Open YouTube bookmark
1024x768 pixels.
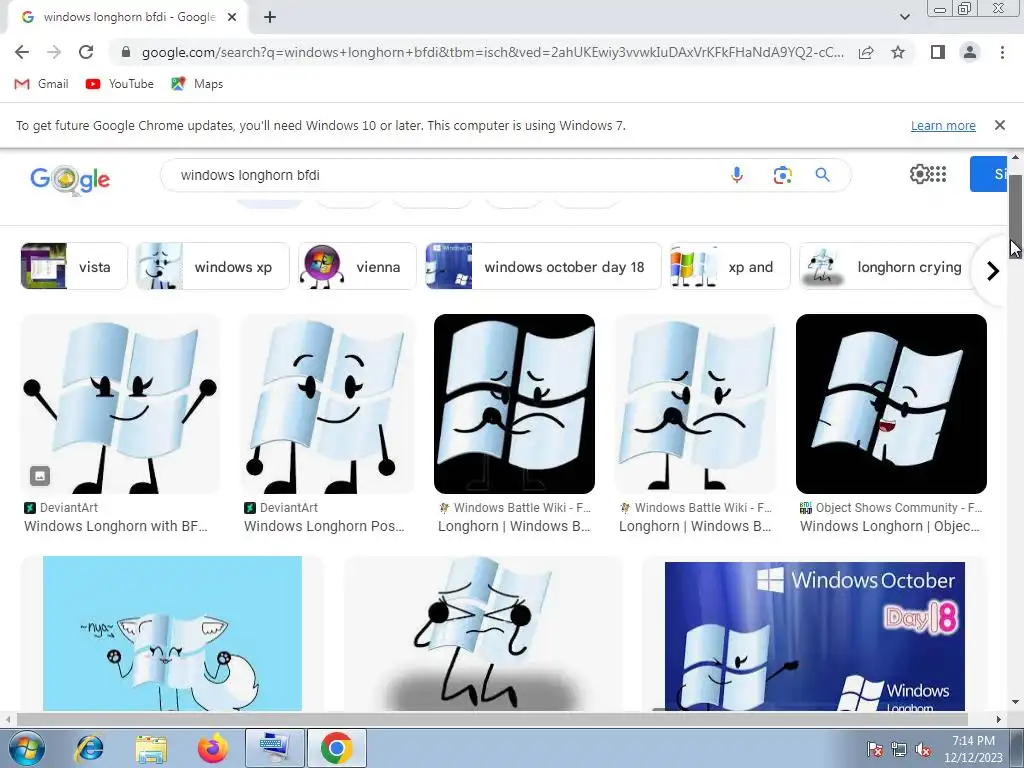[120, 84]
